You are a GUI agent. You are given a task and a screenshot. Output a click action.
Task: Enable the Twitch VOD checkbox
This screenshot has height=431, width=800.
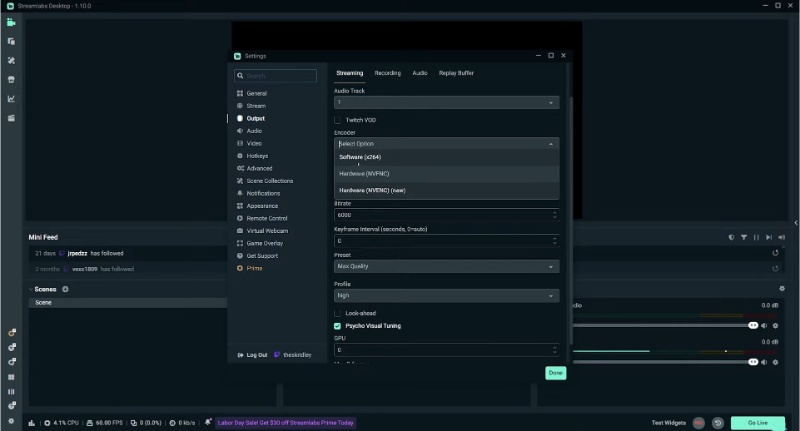pyautogui.click(x=337, y=120)
